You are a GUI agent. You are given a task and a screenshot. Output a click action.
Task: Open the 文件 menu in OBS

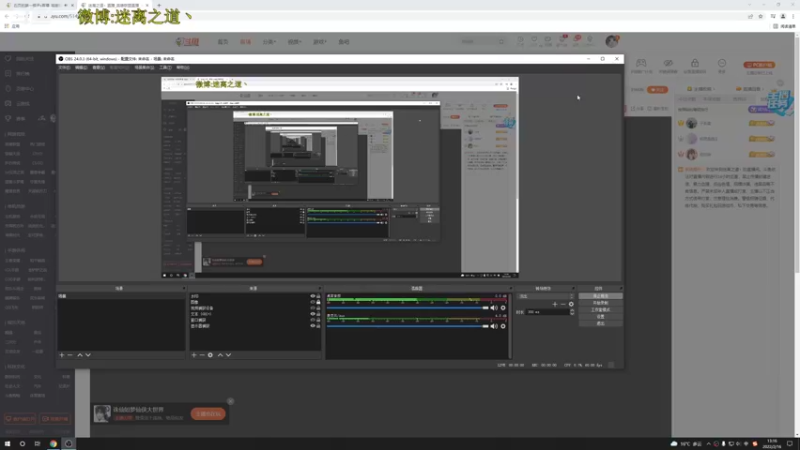tap(64, 67)
